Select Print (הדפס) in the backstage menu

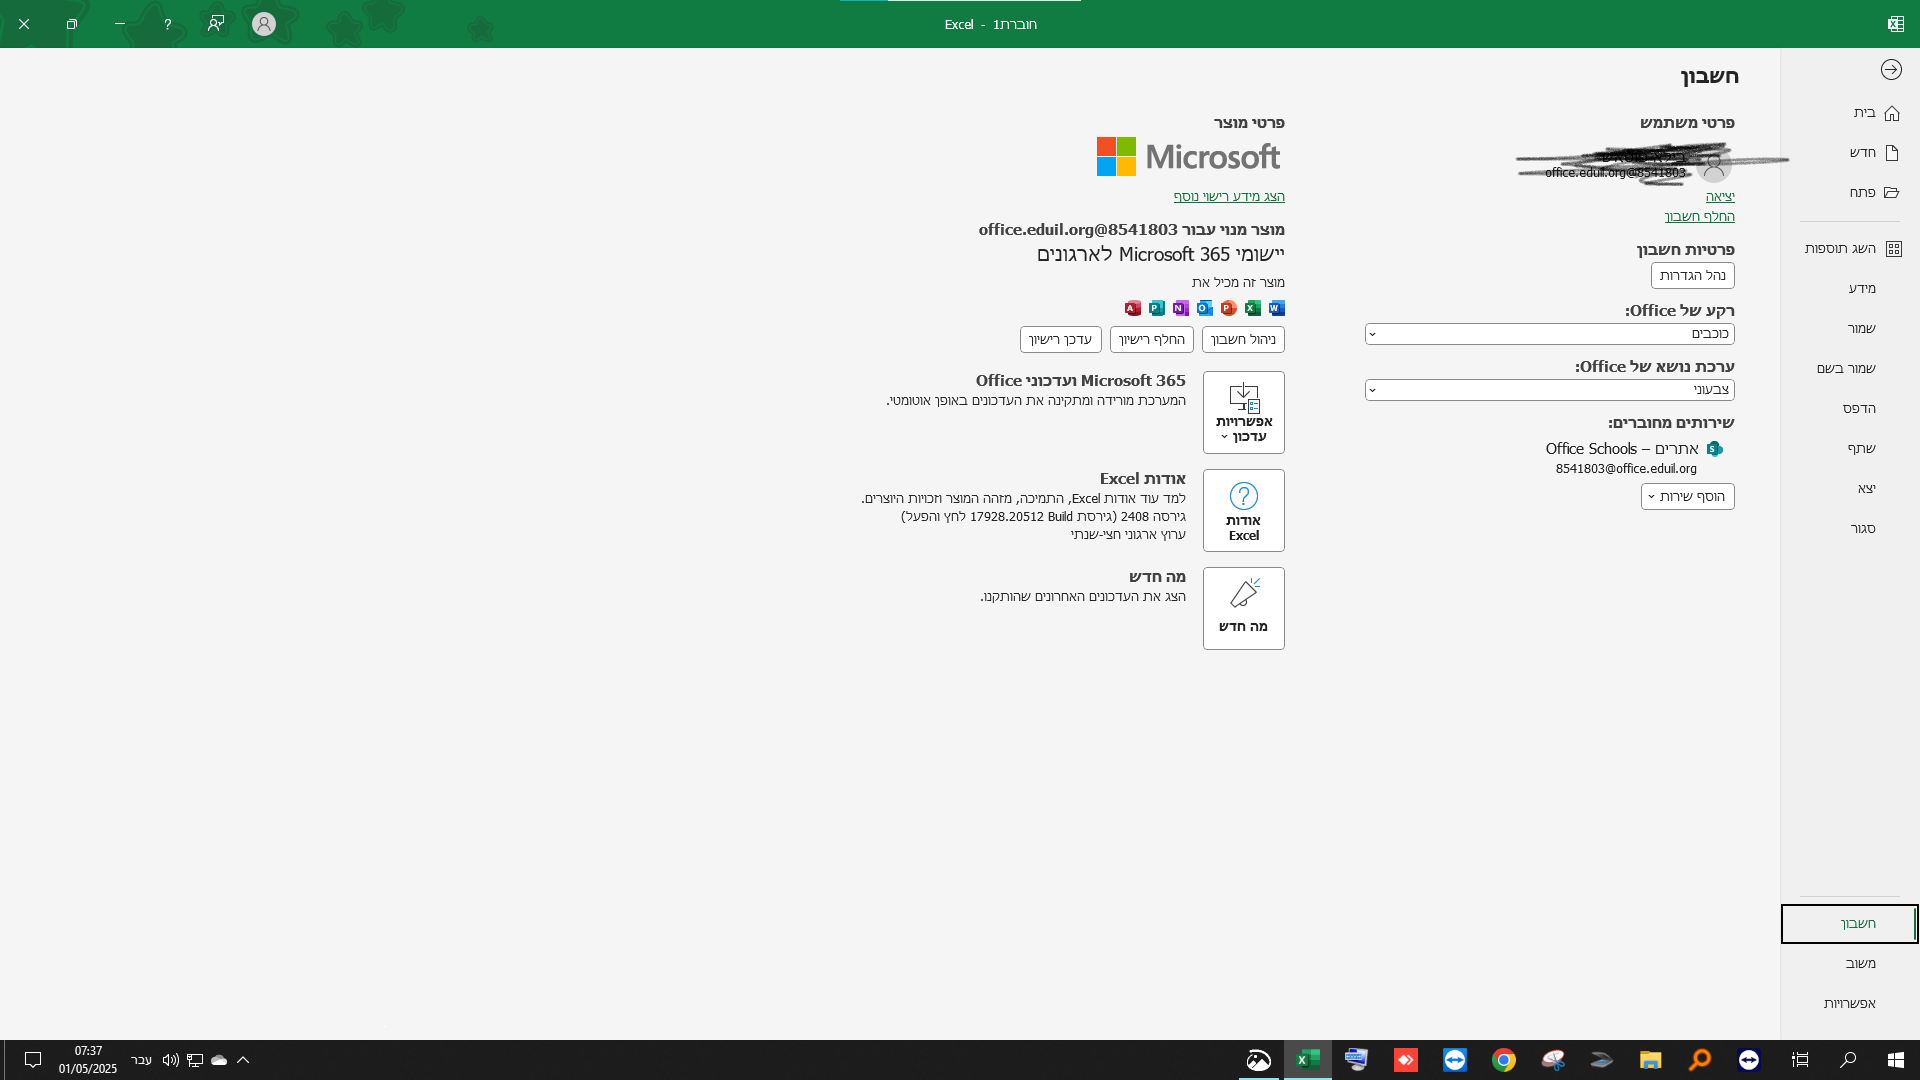1859,408
